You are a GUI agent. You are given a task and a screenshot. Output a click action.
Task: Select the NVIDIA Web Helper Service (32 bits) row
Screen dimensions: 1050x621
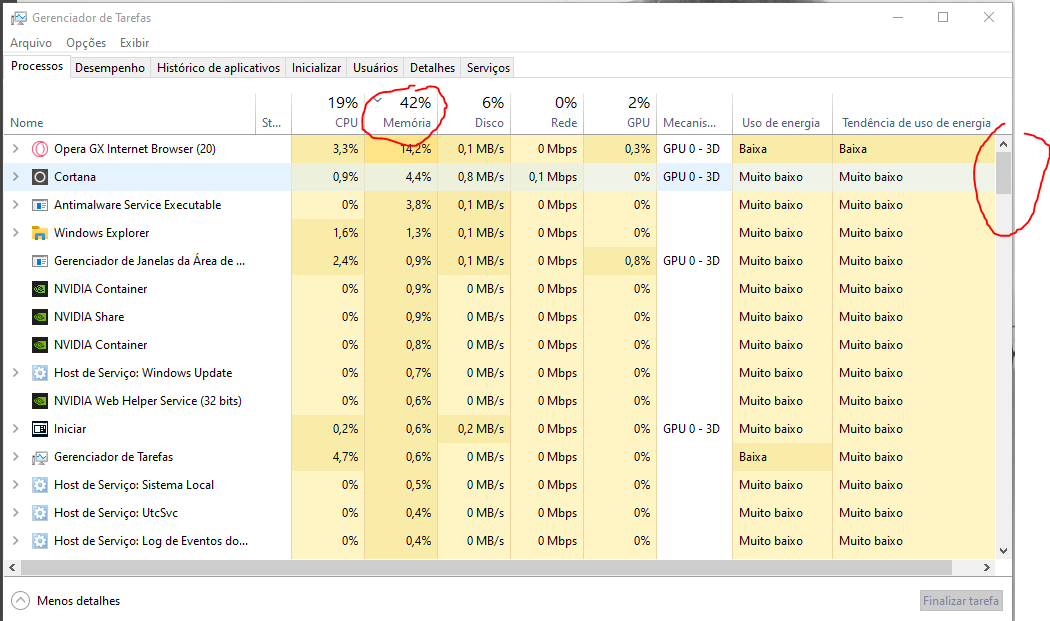point(499,401)
